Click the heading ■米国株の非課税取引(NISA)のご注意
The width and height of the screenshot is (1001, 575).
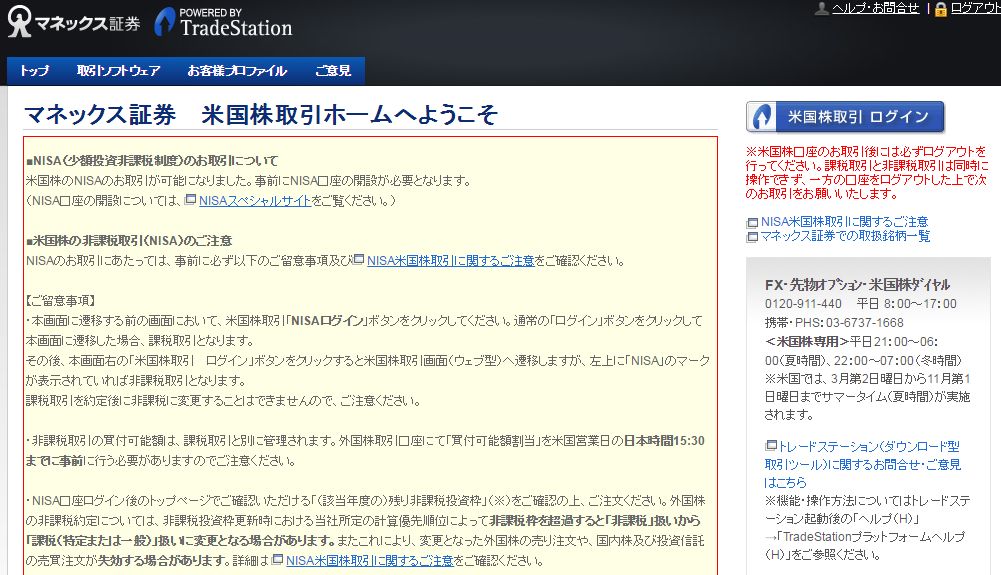point(129,241)
